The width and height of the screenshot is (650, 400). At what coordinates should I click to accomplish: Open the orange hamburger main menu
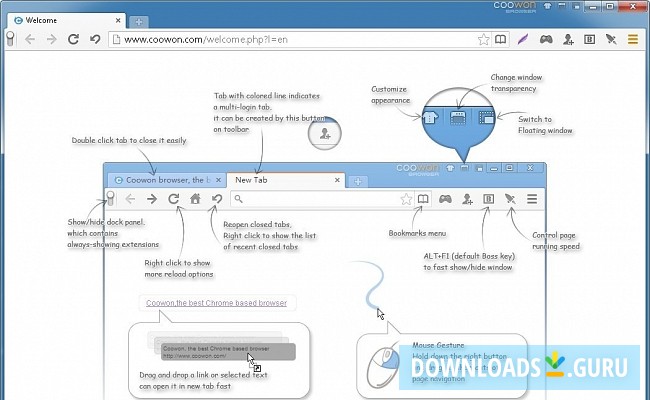(633, 39)
